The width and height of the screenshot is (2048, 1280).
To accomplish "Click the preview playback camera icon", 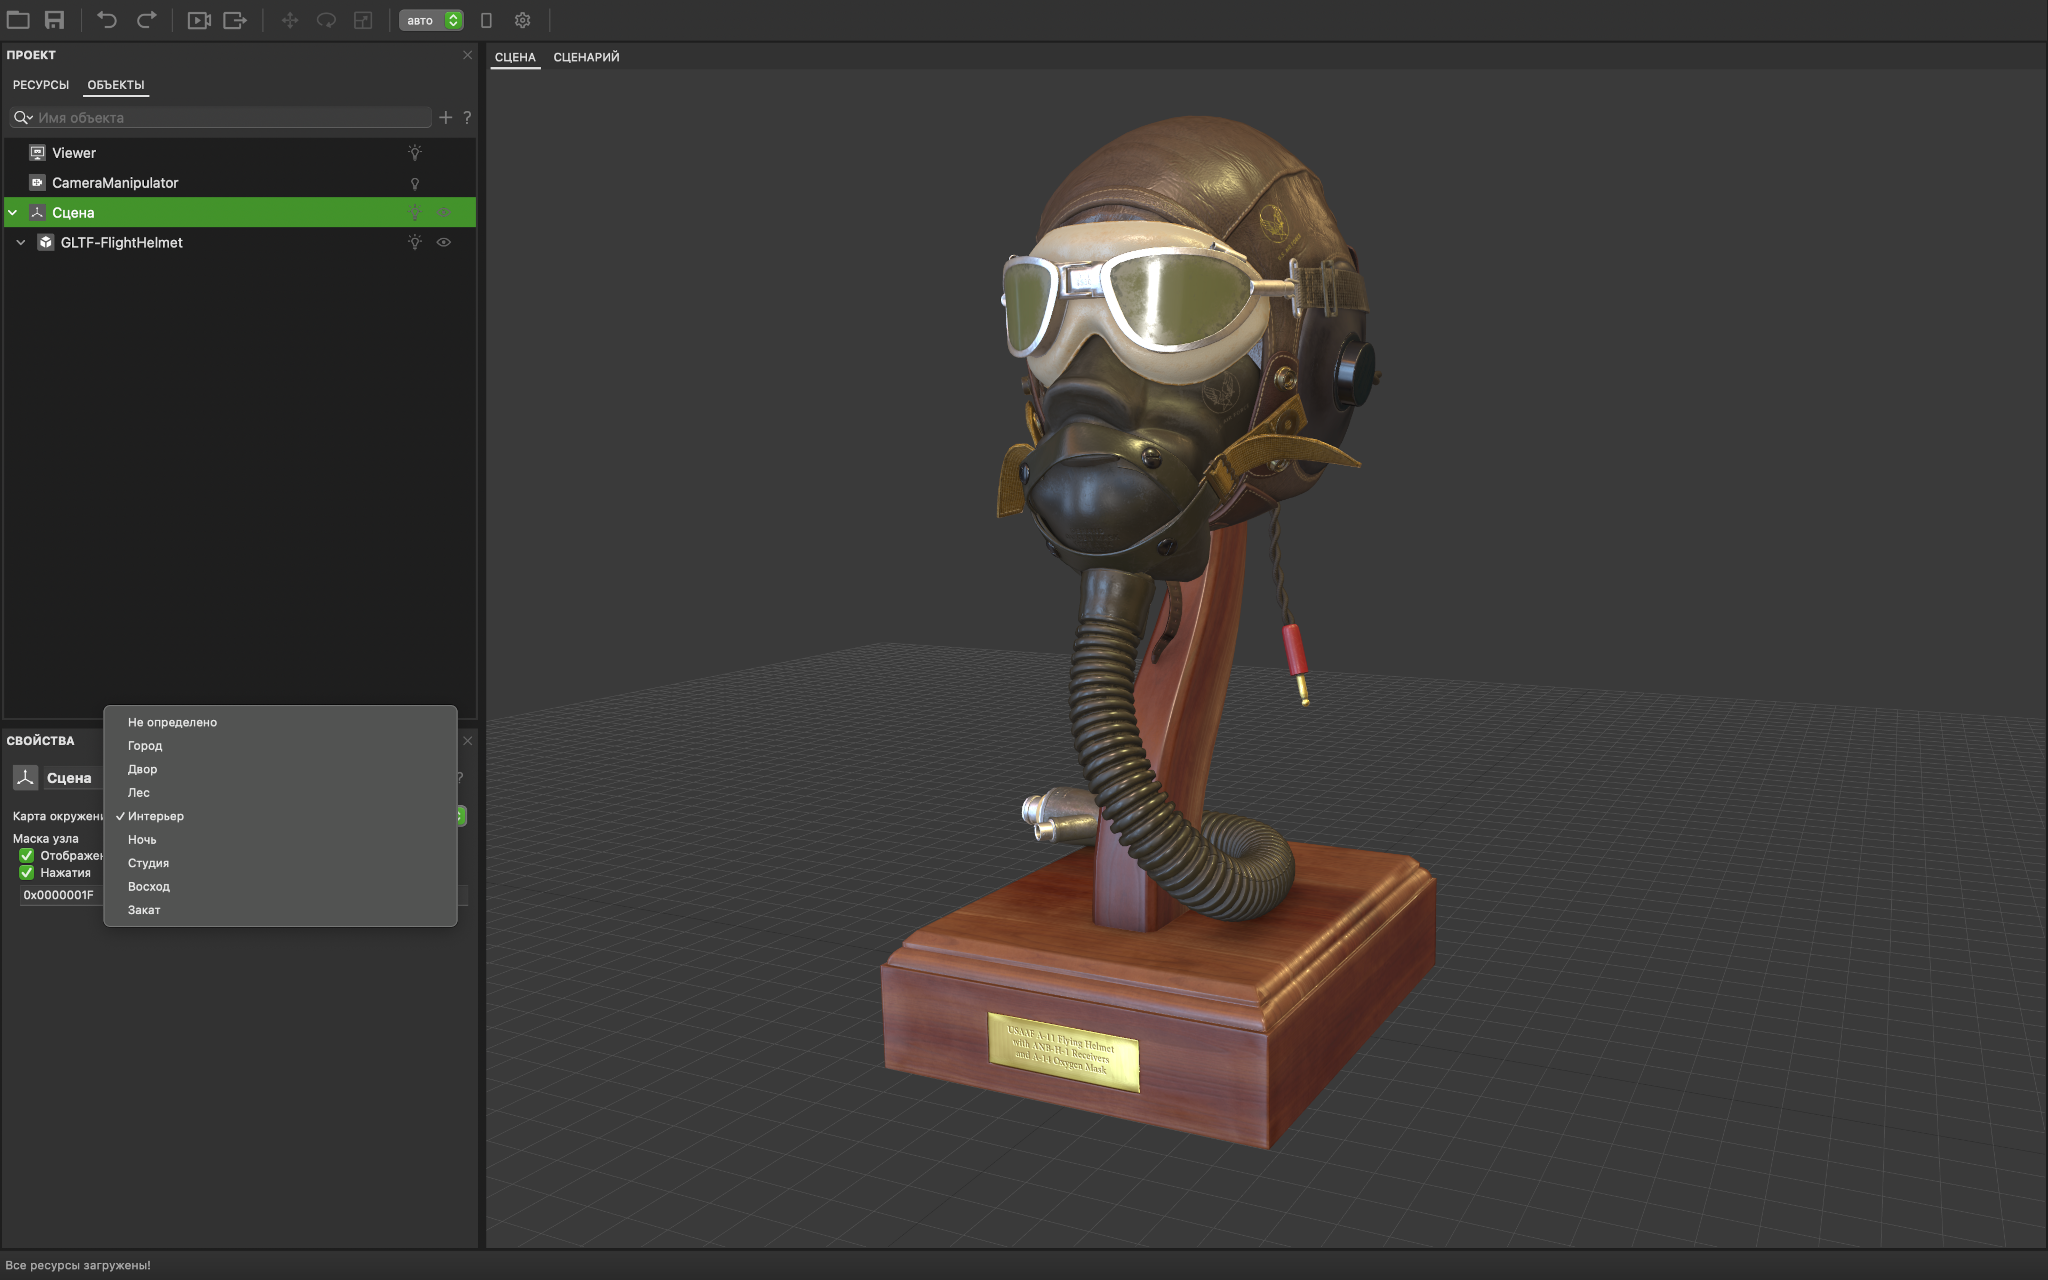I will (x=199, y=20).
